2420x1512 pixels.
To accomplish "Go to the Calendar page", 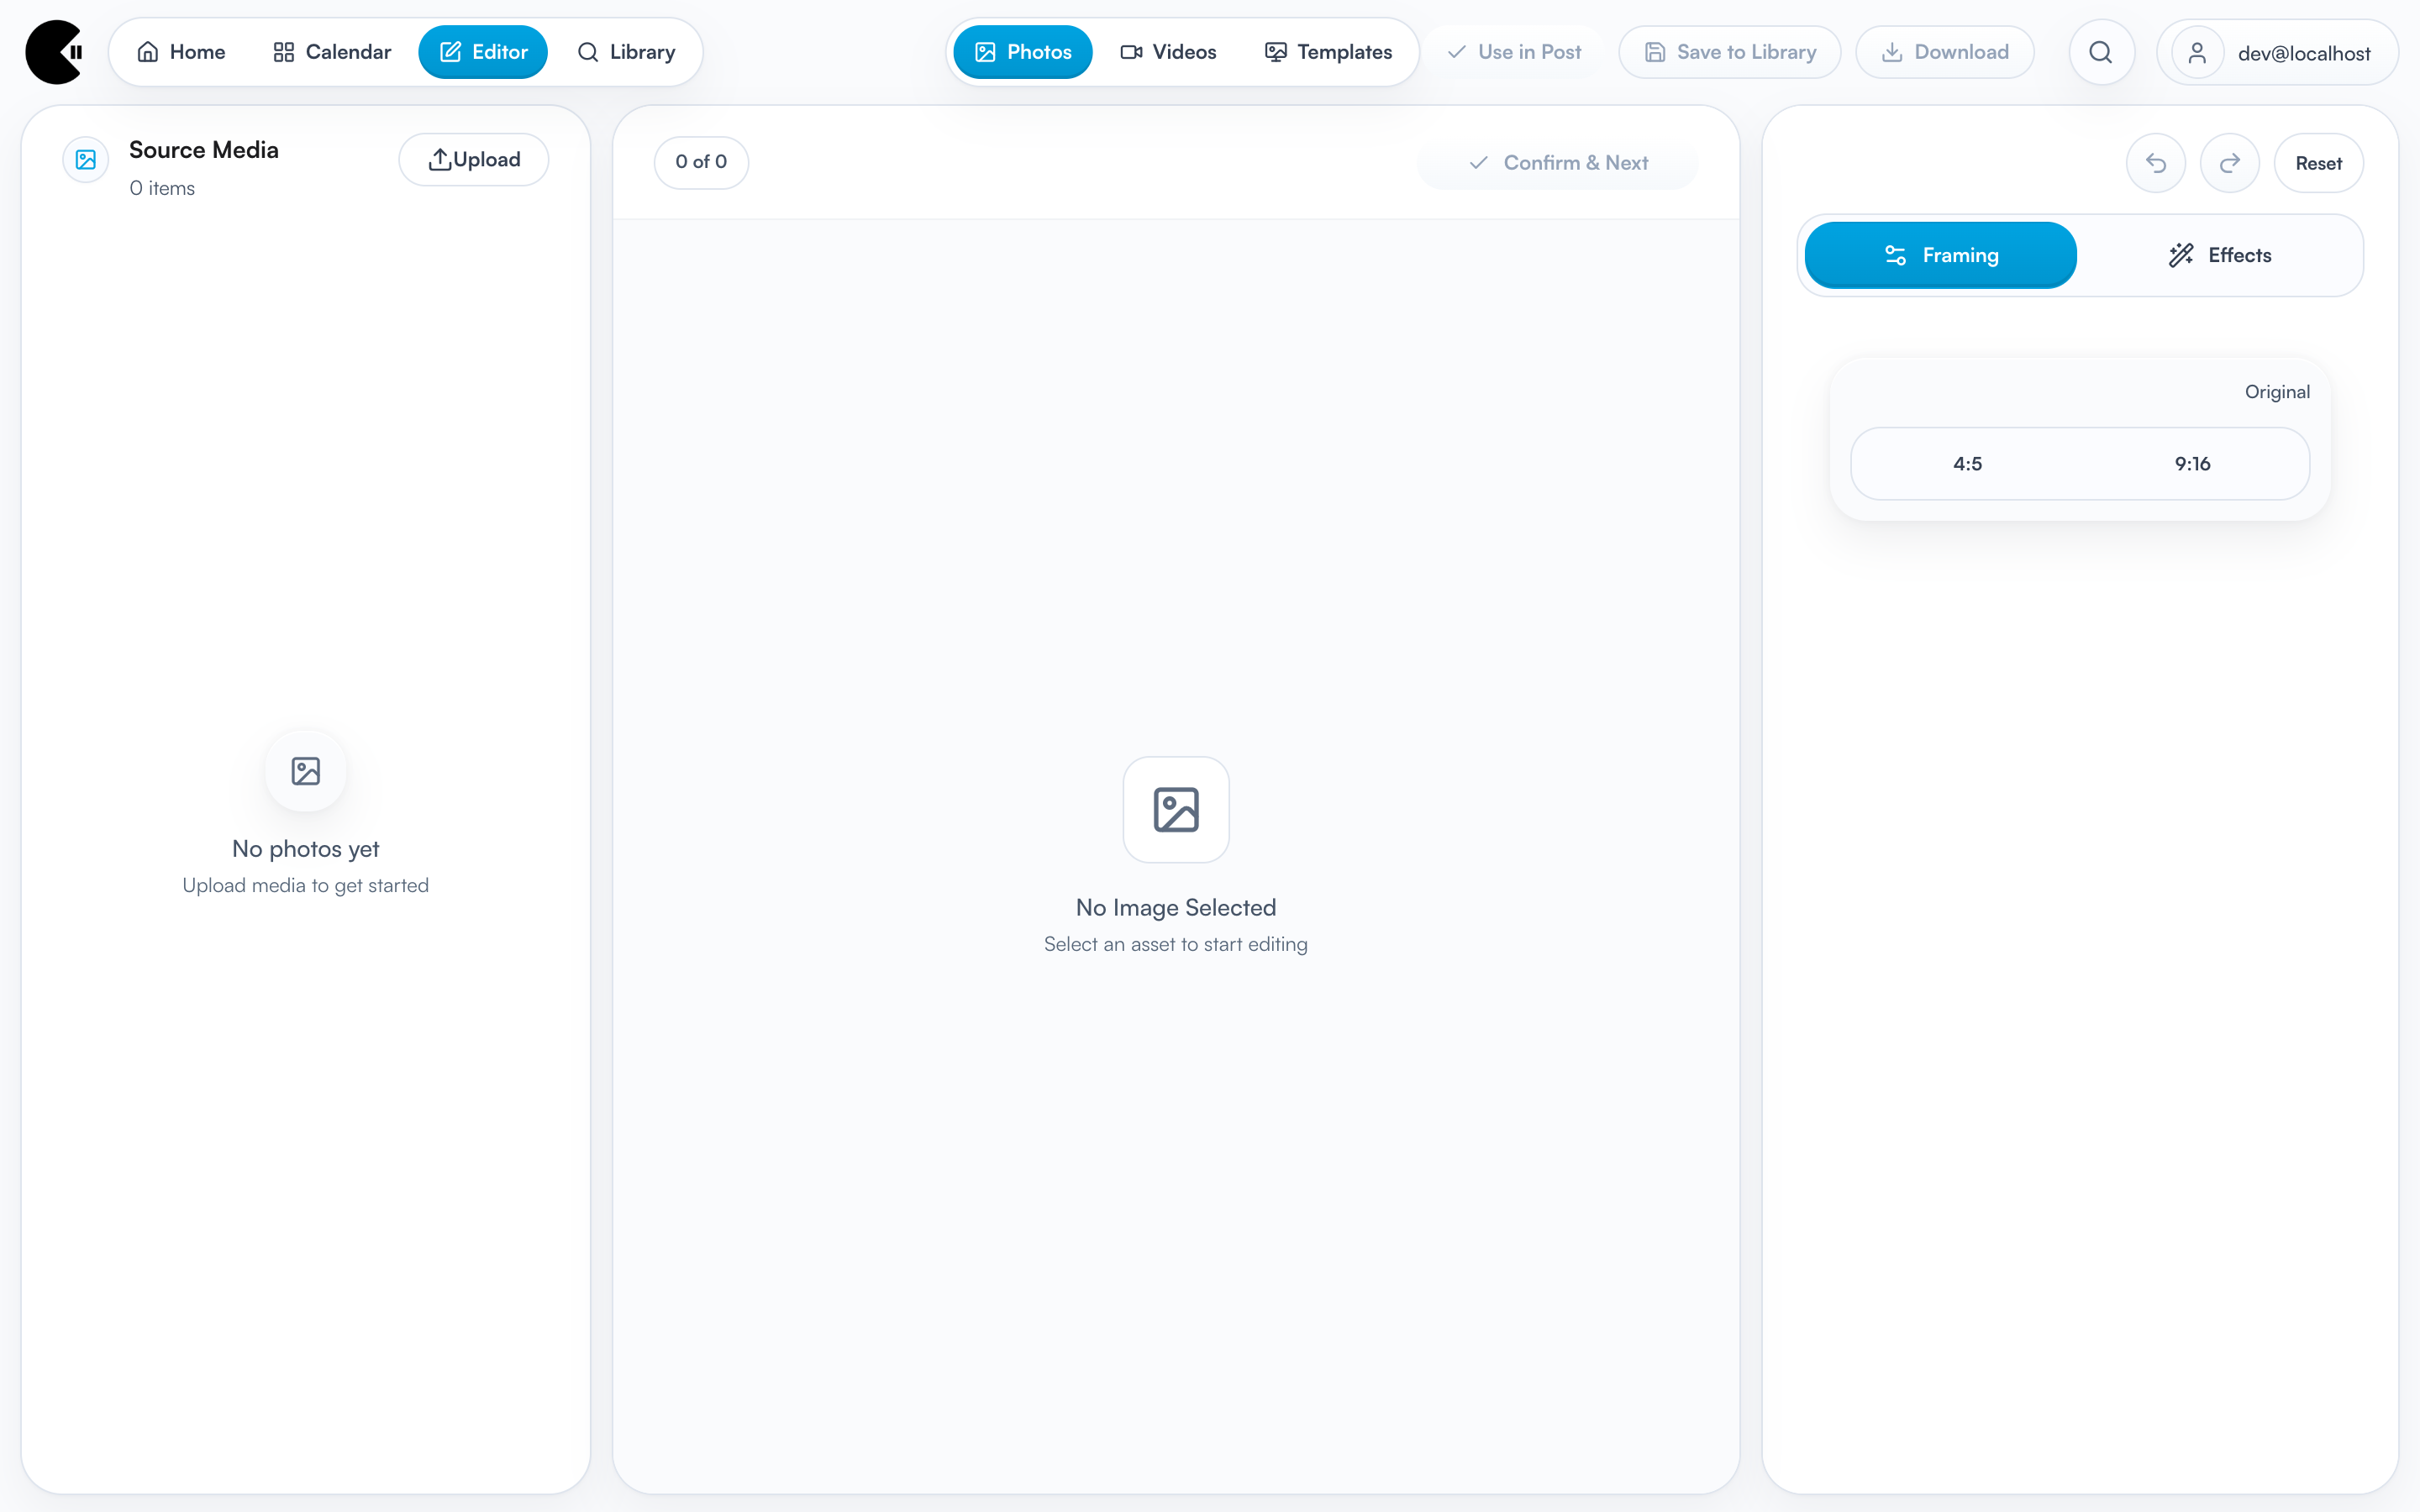I will point(332,52).
